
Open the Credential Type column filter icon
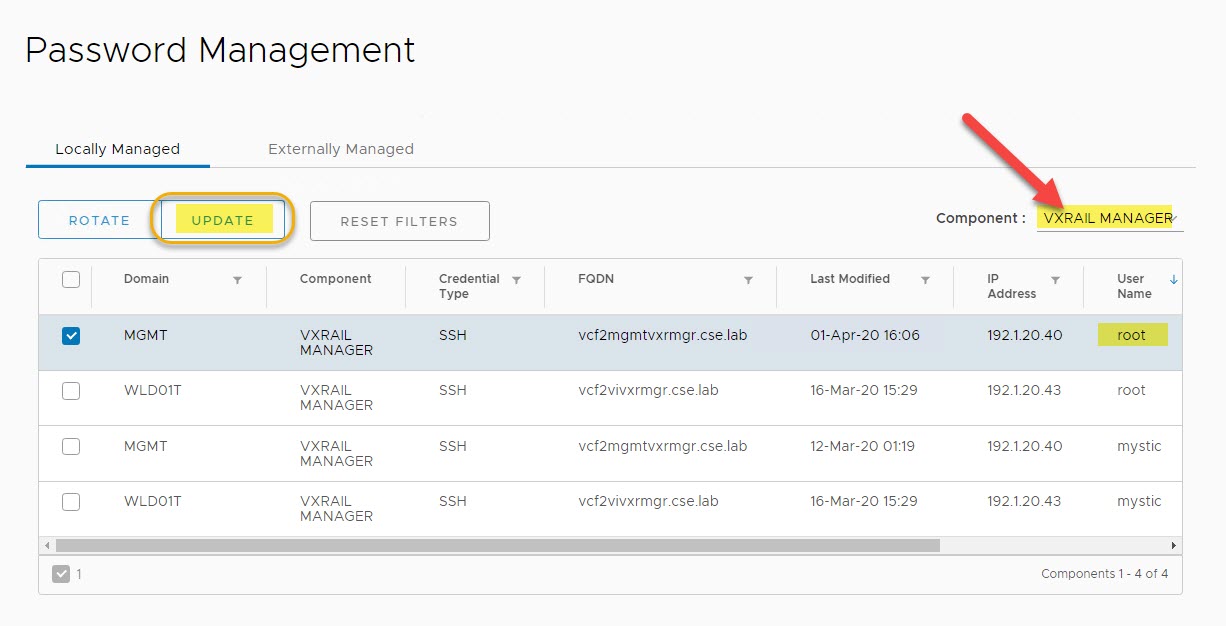pos(516,281)
